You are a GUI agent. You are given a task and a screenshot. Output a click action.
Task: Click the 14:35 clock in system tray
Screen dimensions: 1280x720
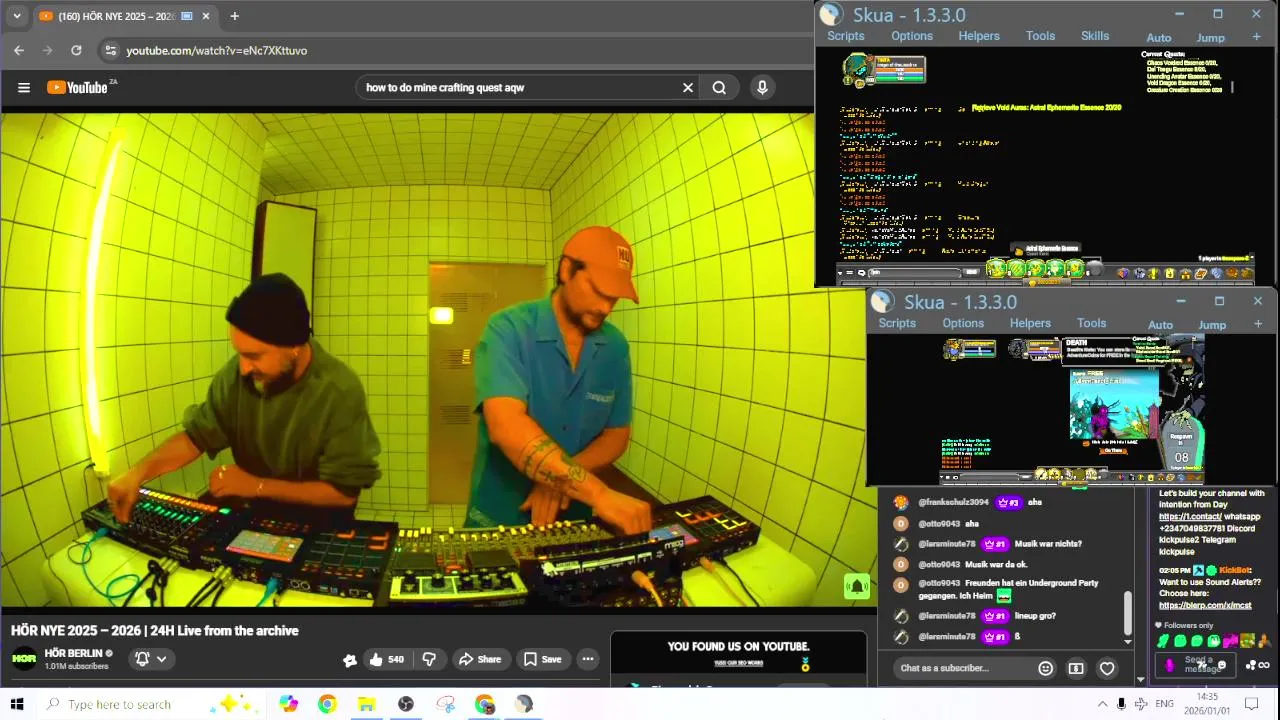[1207, 697]
